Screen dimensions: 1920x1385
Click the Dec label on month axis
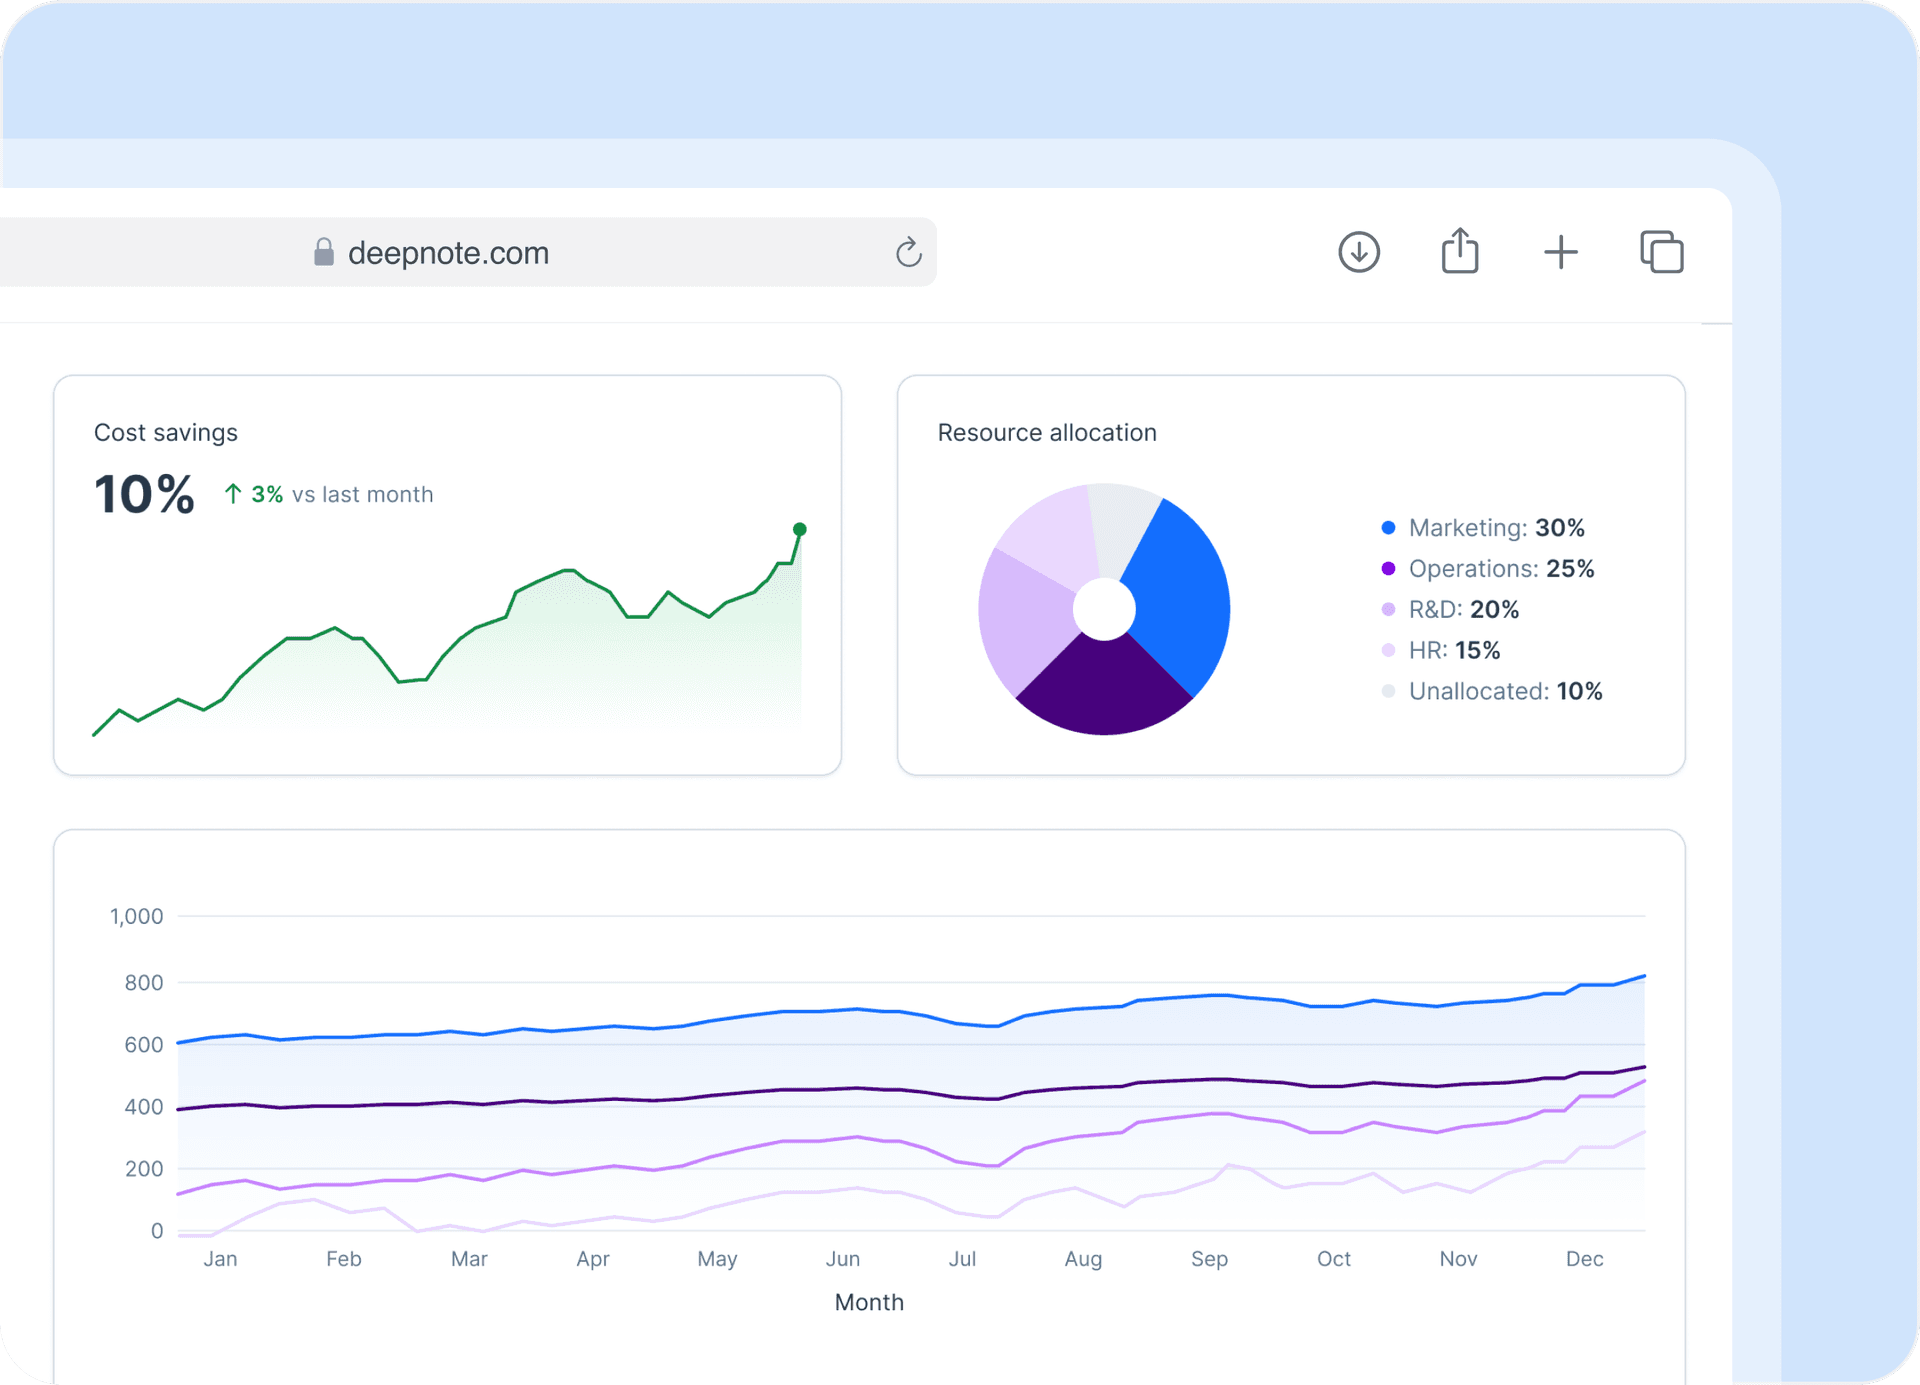click(x=1584, y=1259)
